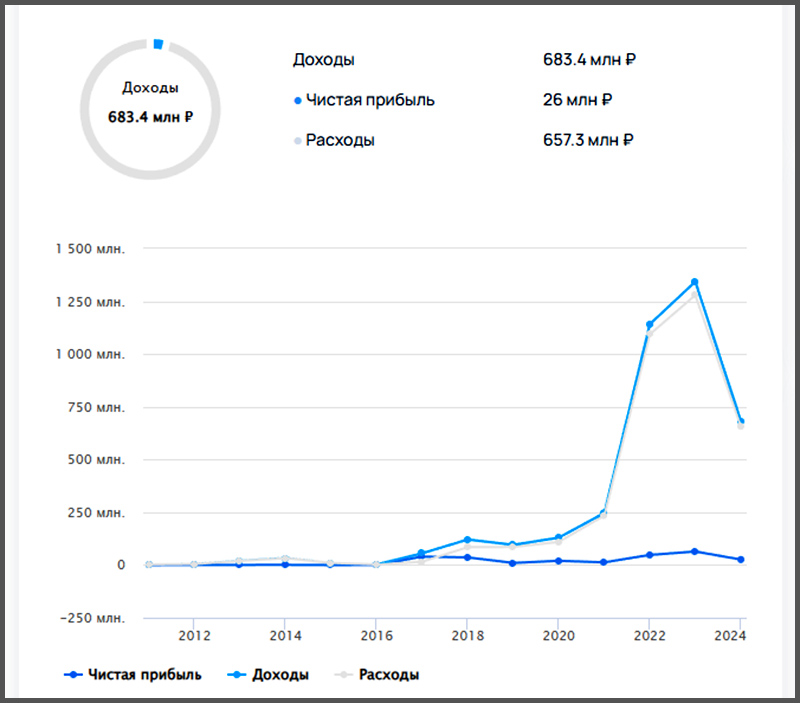Select the 2023 peak point on income line
The width and height of the screenshot is (800, 703).
tap(694, 282)
